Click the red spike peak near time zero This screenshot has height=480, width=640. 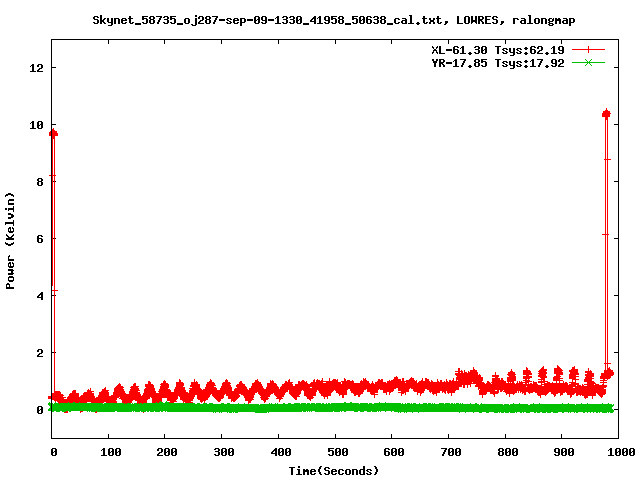coord(53,133)
